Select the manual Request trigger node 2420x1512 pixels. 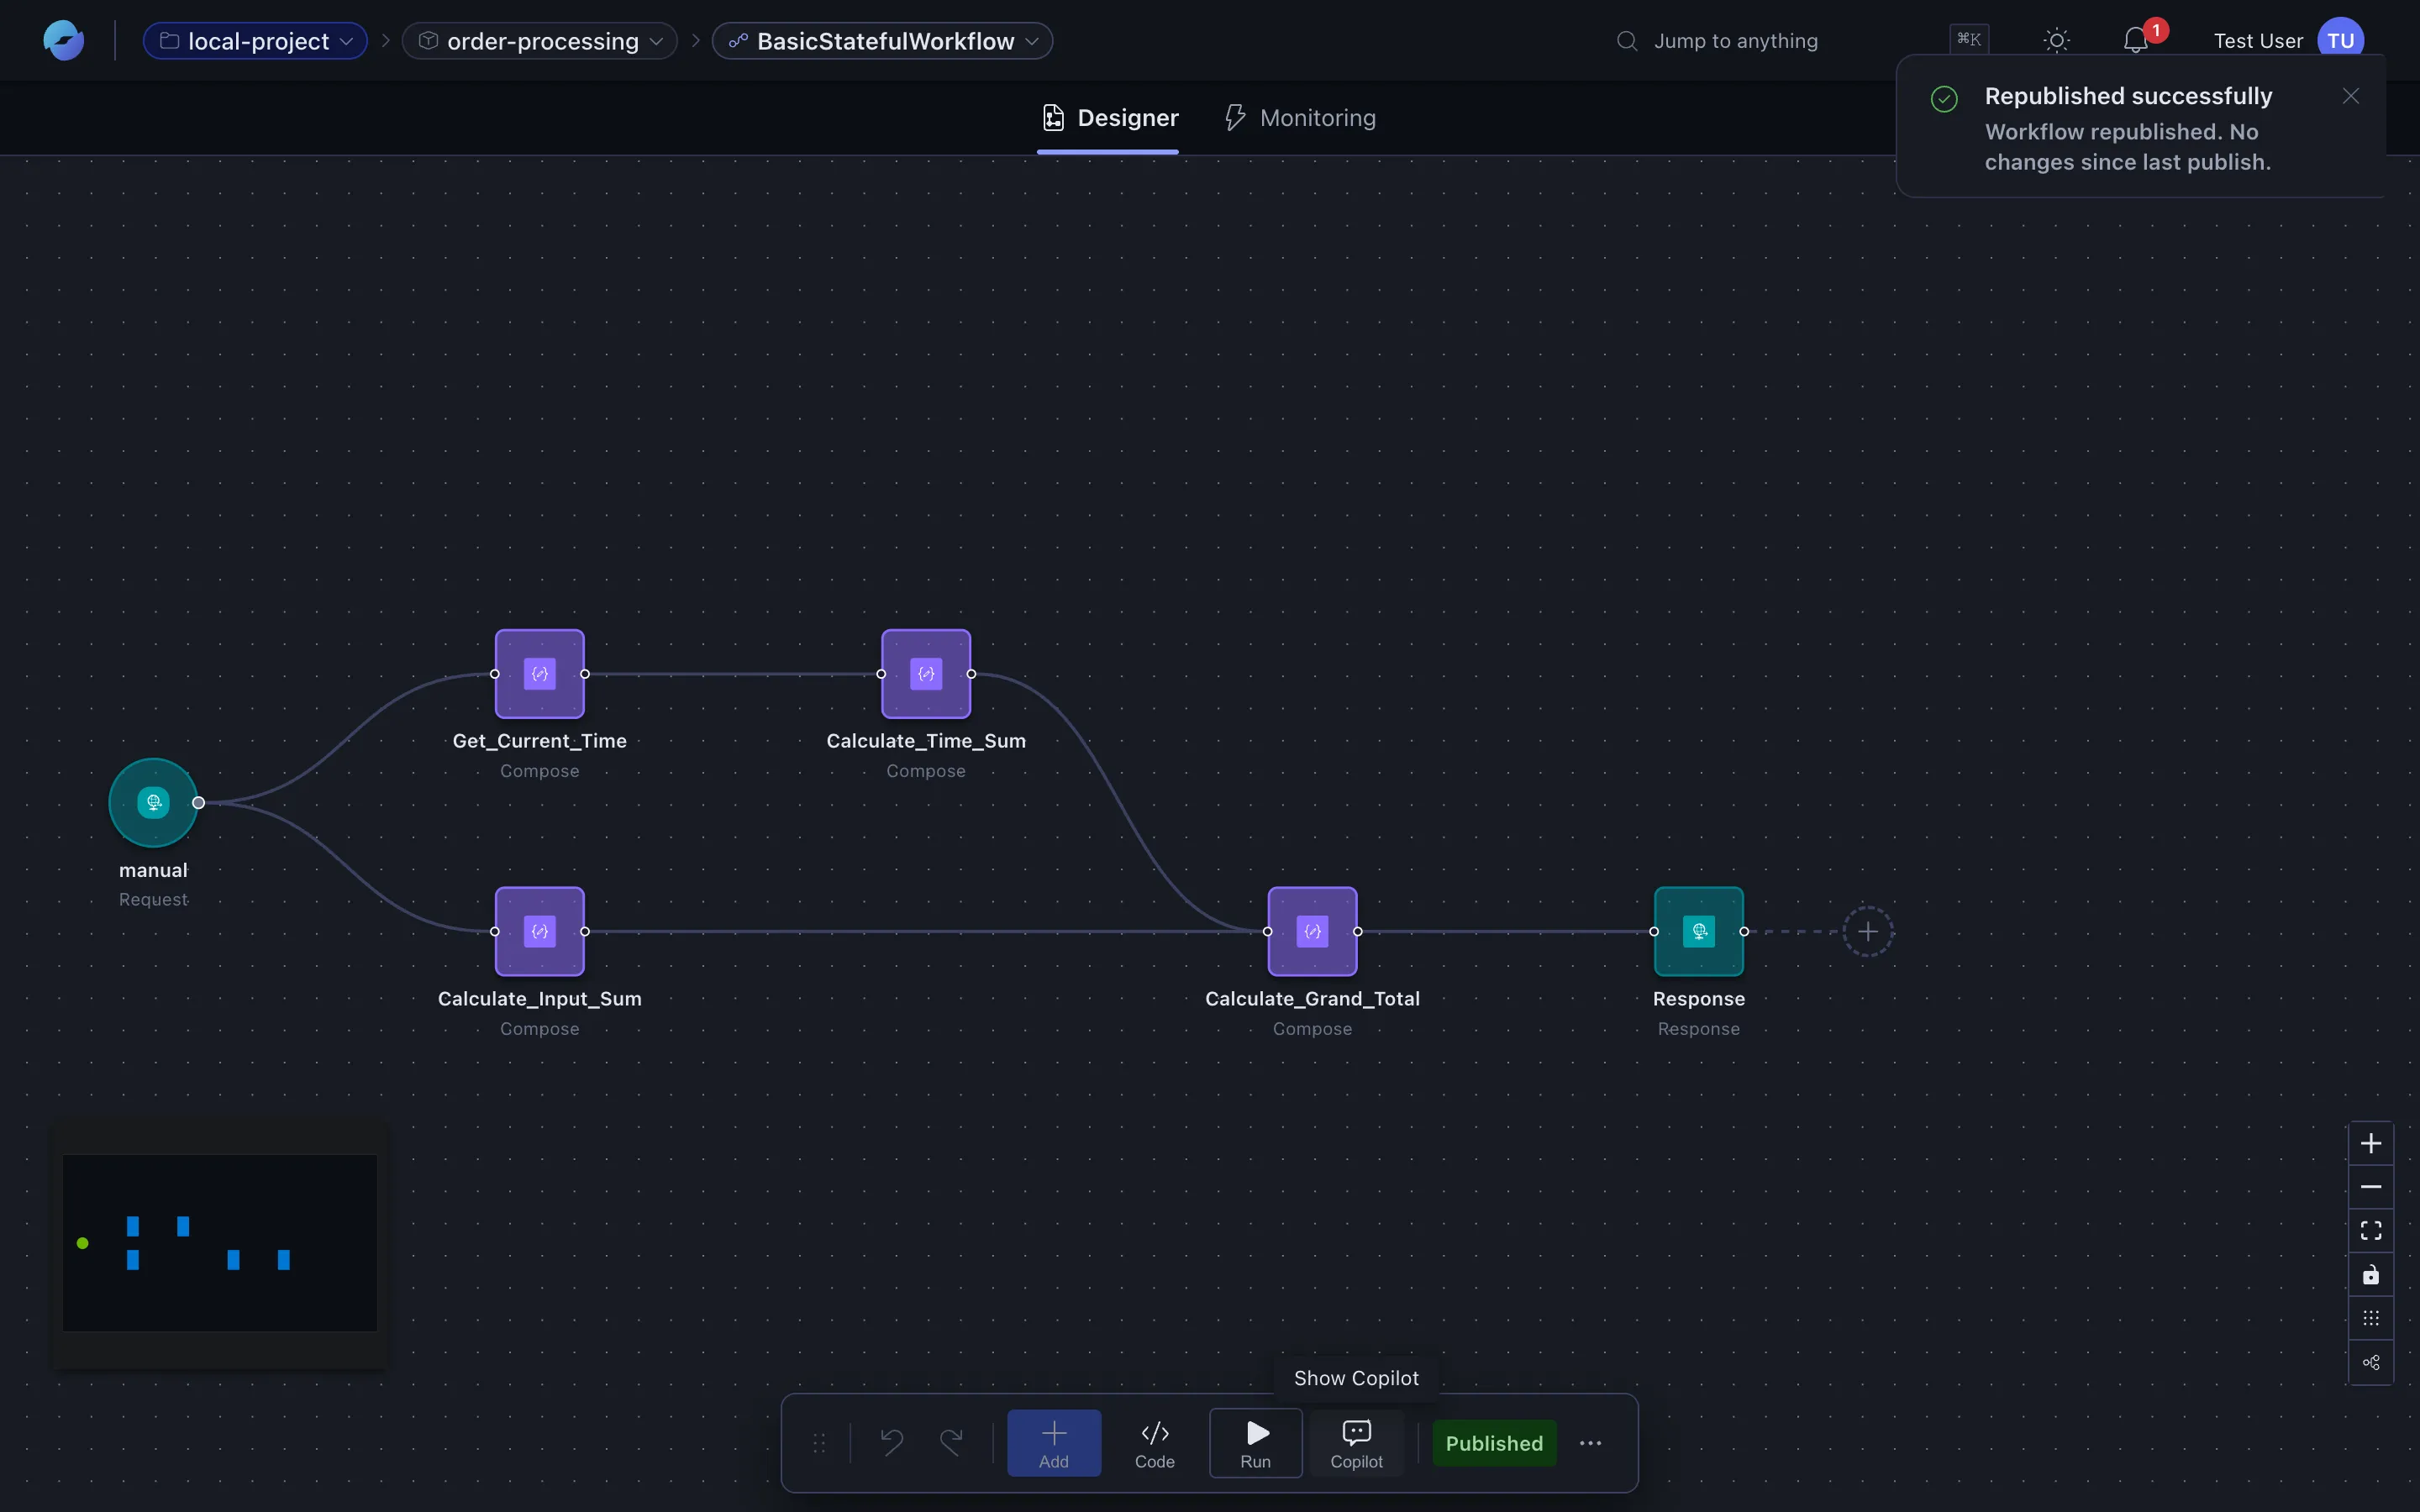[x=153, y=802]
